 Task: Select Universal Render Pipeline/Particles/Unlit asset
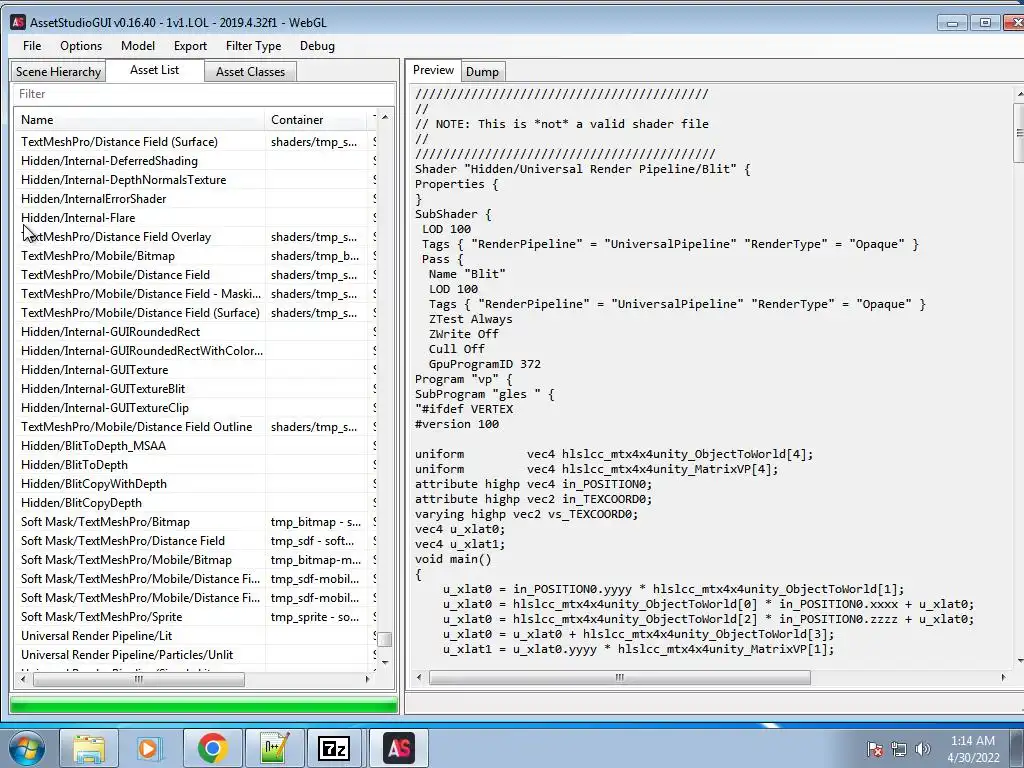point(195,654)
